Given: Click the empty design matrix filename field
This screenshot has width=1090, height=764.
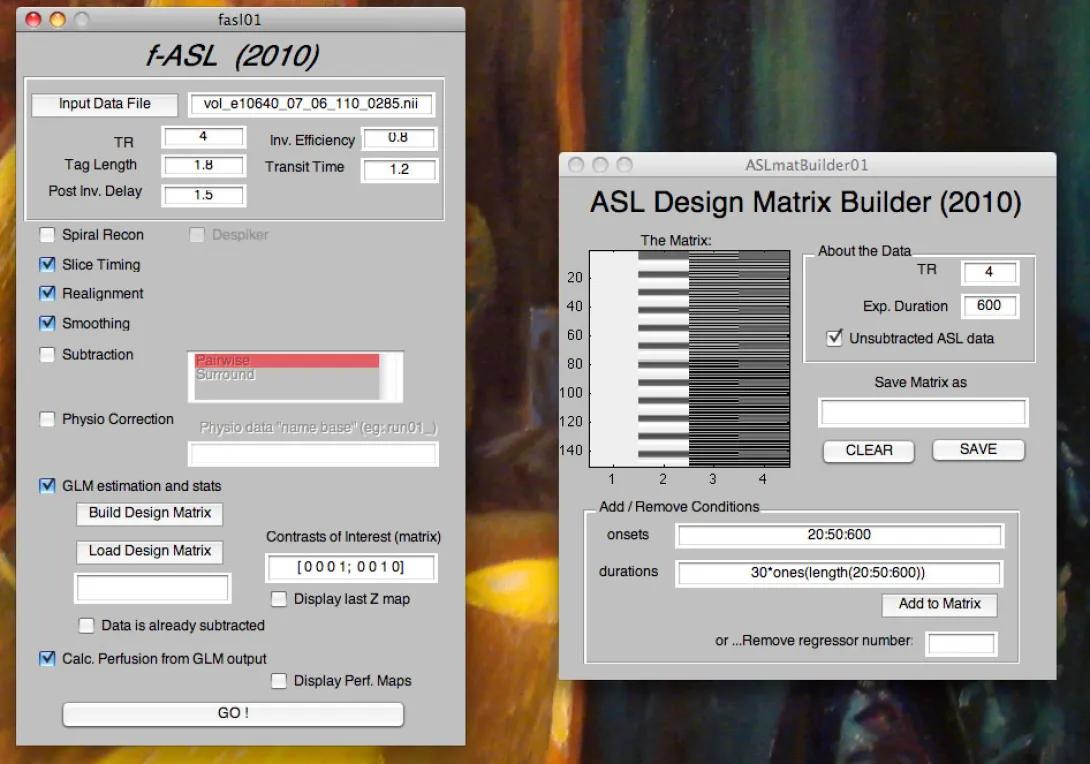Looking at the screenshot, I should pyautogui.click(x=152, y=588).
